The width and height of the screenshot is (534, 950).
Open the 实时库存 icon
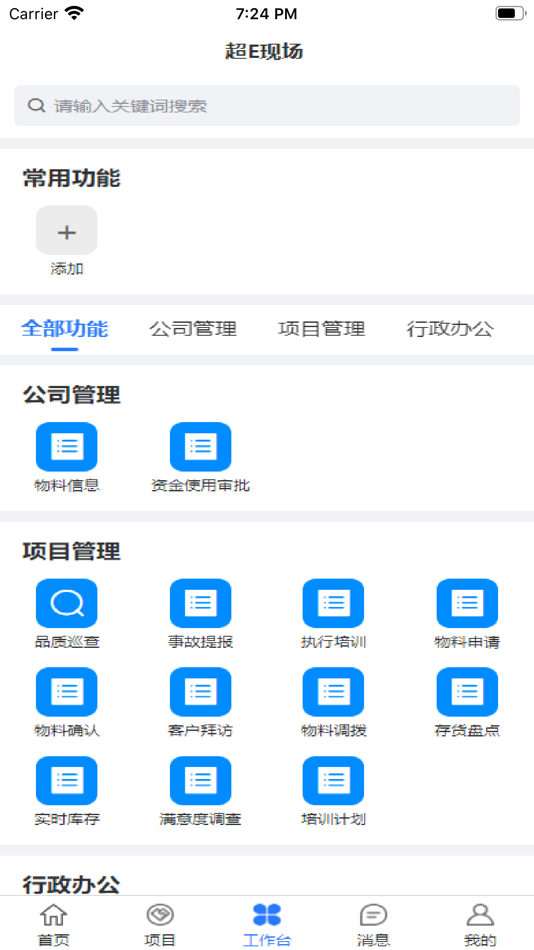[67, 780]
